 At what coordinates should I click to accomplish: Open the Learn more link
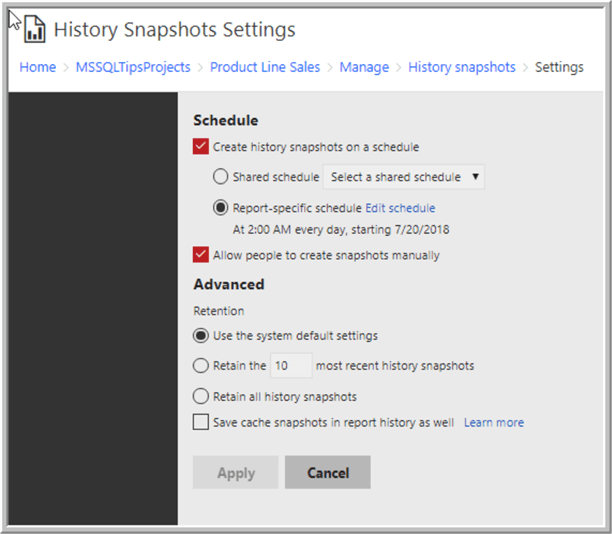(x=494, y=422)
